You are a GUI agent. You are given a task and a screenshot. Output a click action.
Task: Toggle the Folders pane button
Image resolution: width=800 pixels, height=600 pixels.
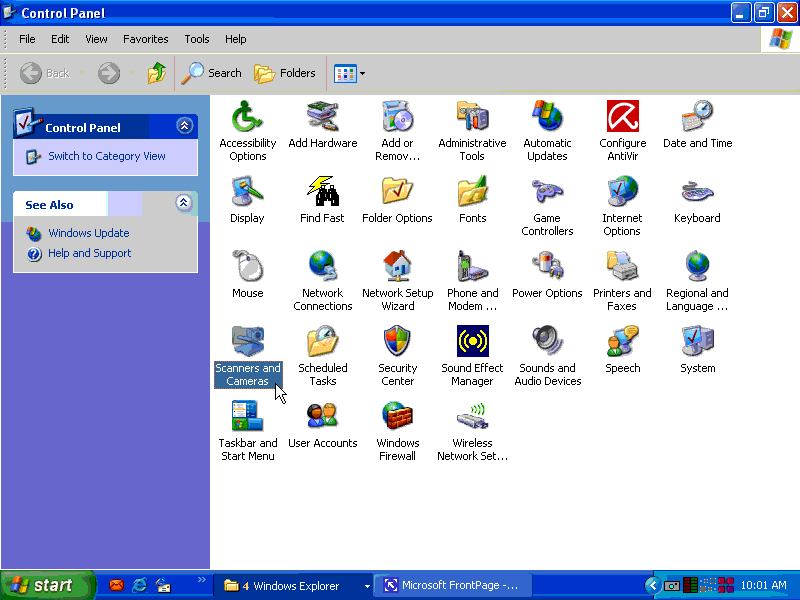(285, 73)
